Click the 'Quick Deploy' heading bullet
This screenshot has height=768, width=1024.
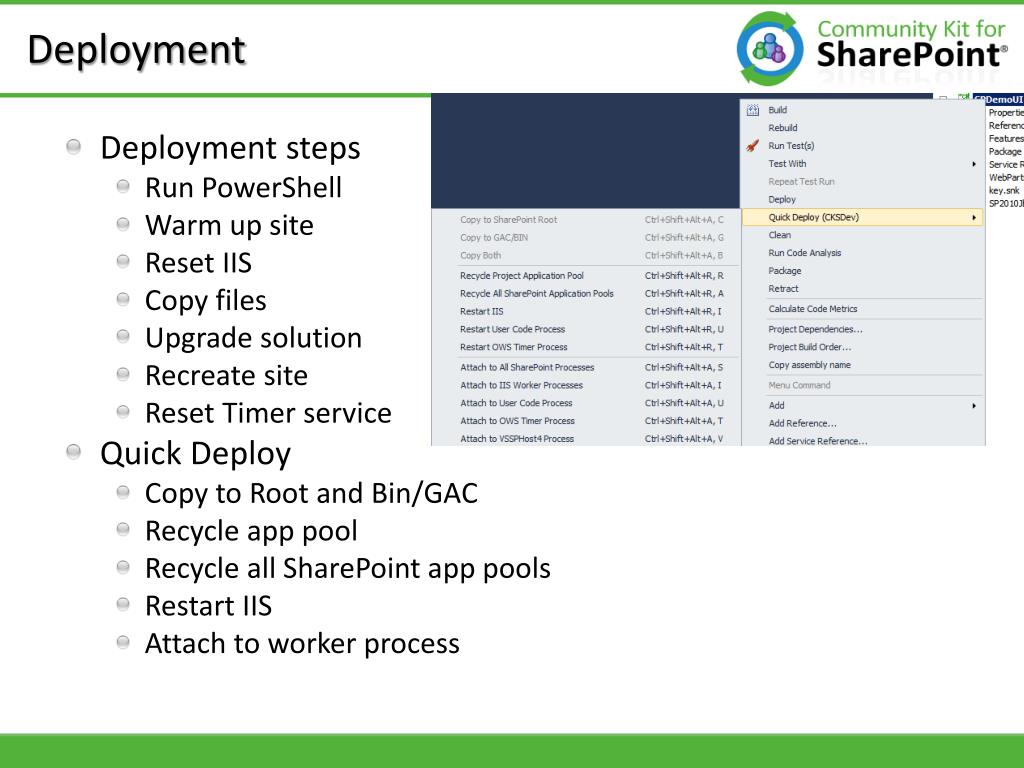point(195,454)
